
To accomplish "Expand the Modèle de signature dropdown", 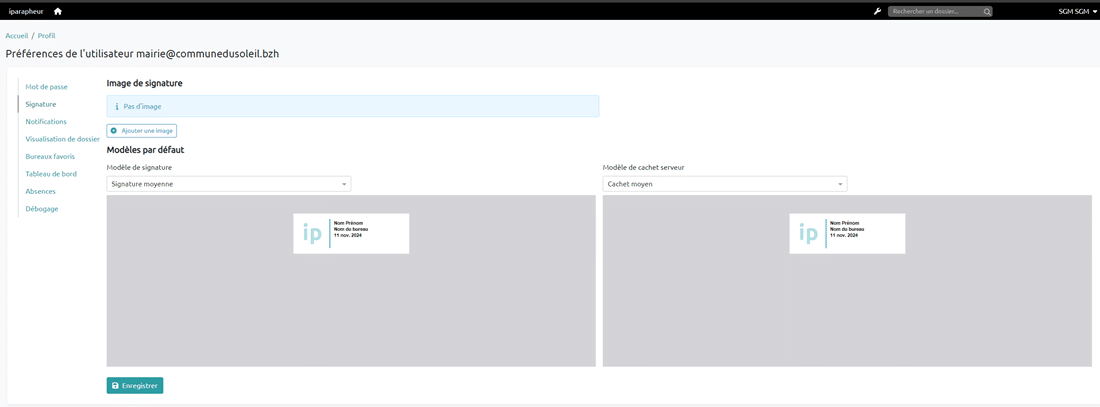I will (228, 184).
